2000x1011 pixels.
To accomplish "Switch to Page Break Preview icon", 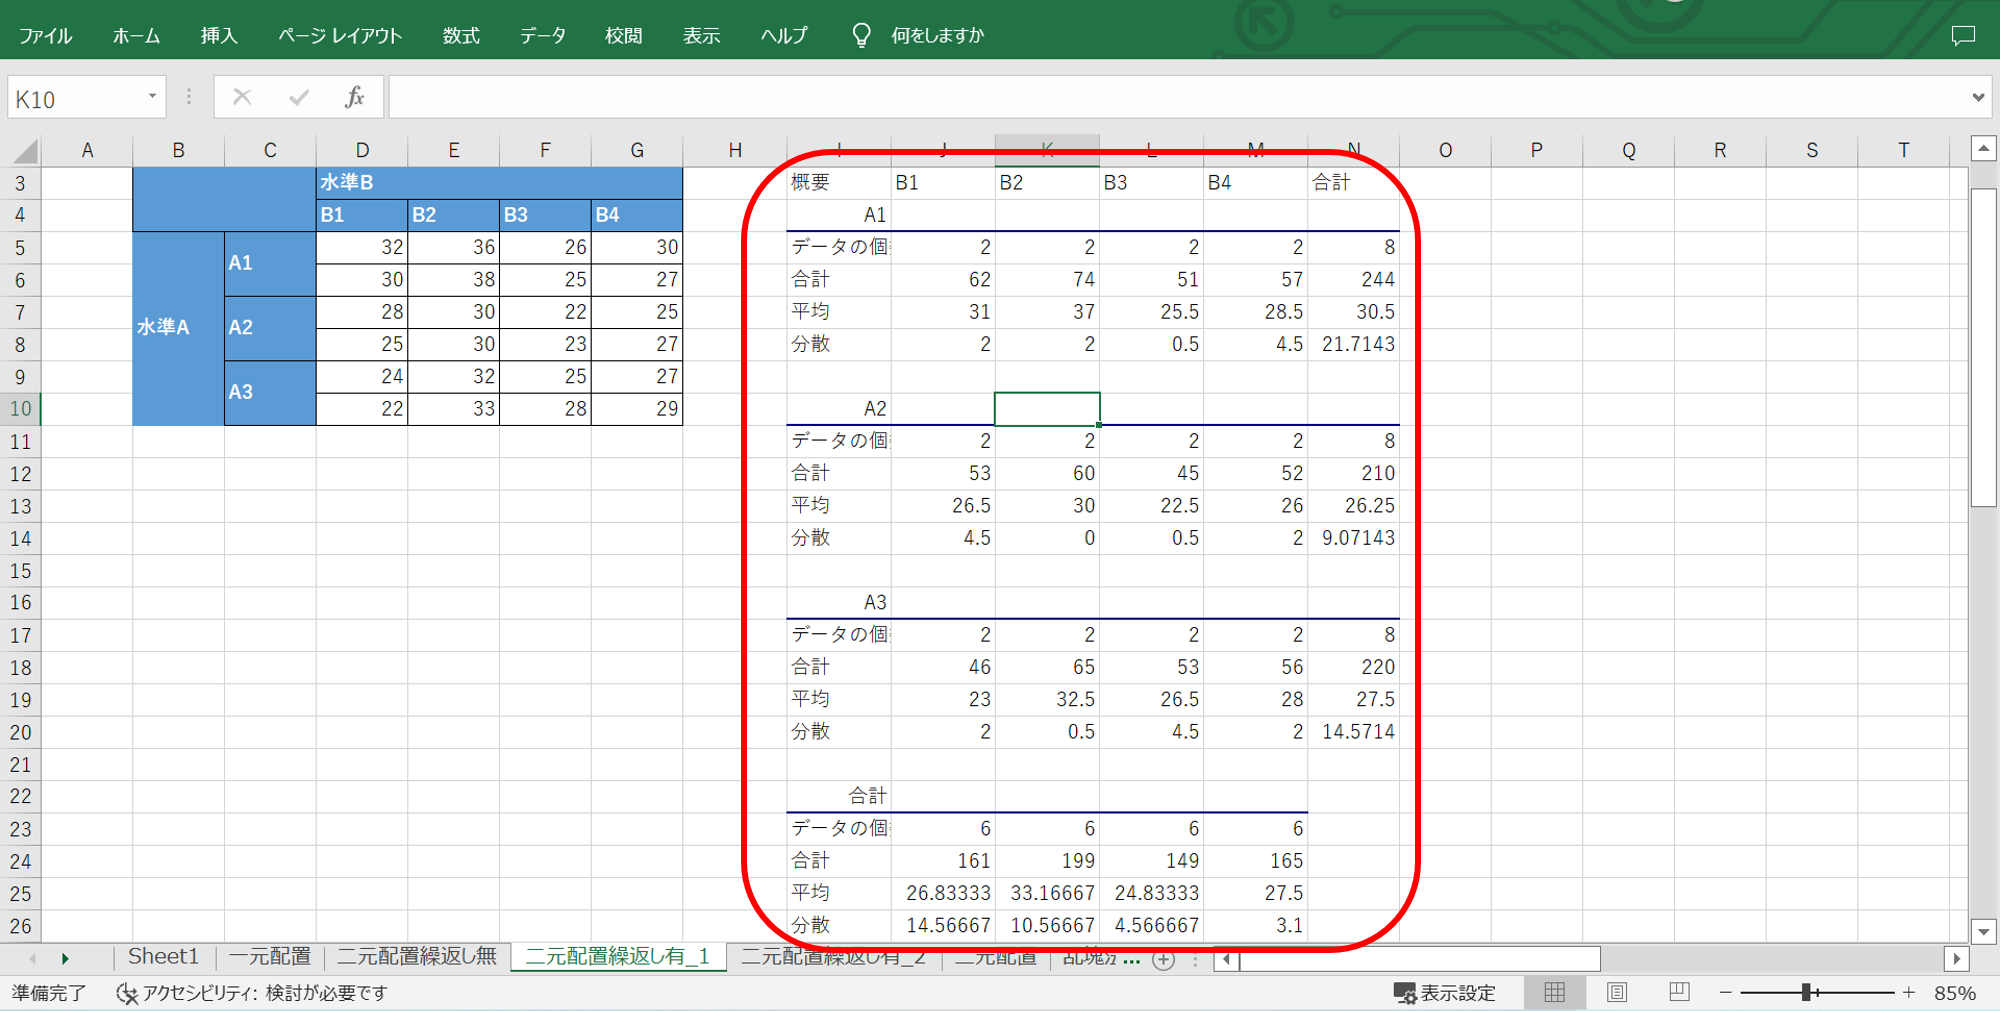I will pos(1680,992).
